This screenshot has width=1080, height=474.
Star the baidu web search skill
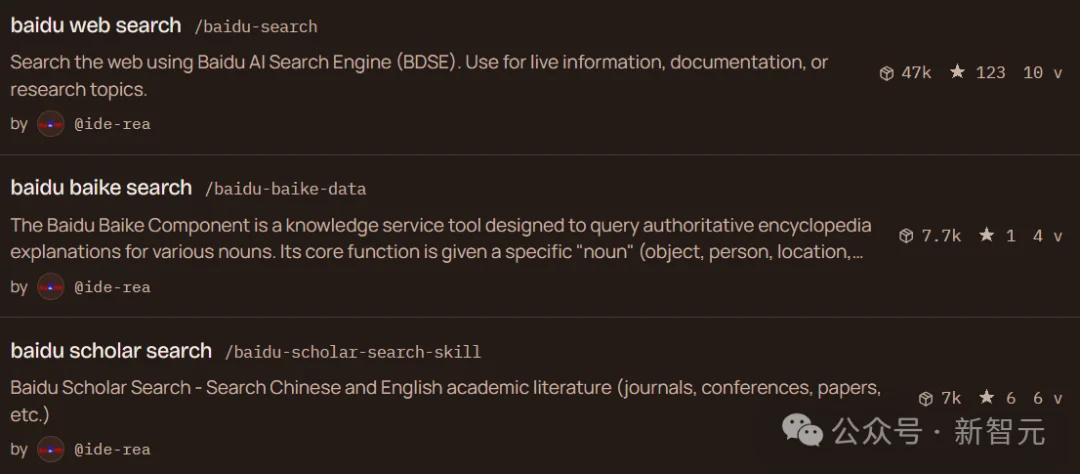pyautogui.click(x=957, y=72)
